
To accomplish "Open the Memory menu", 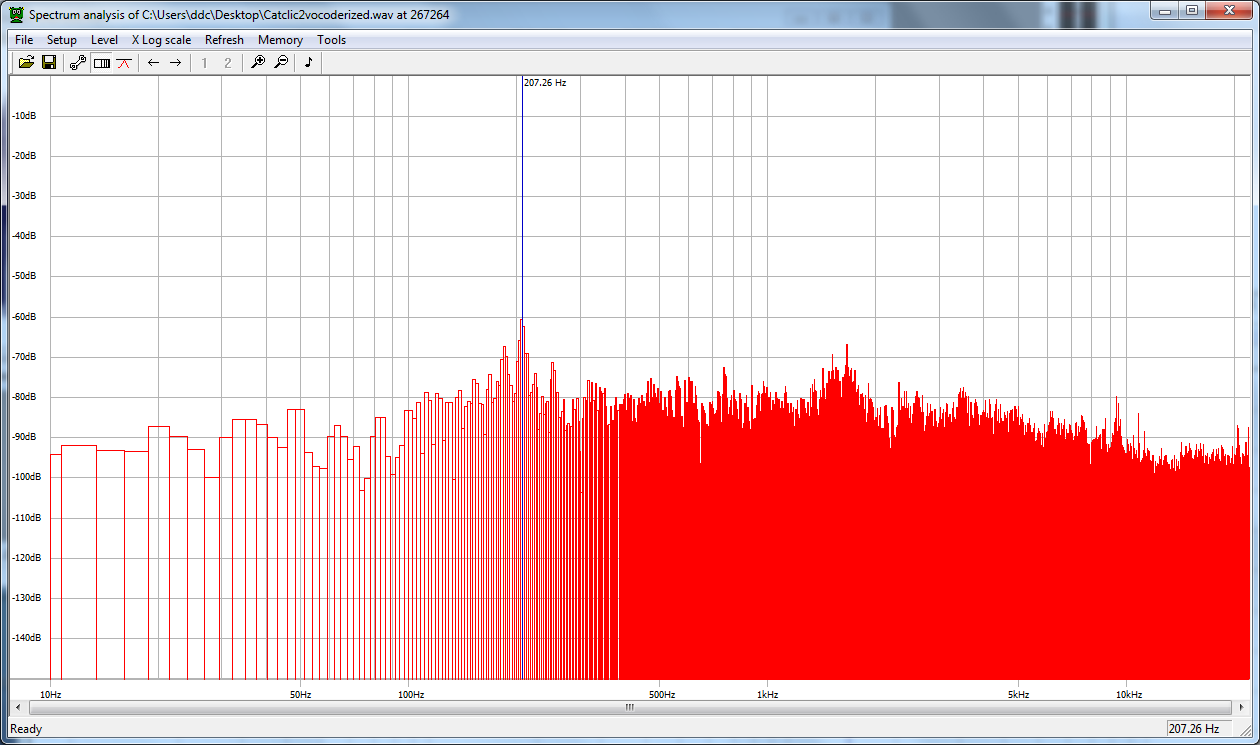I will pos(280,39).
